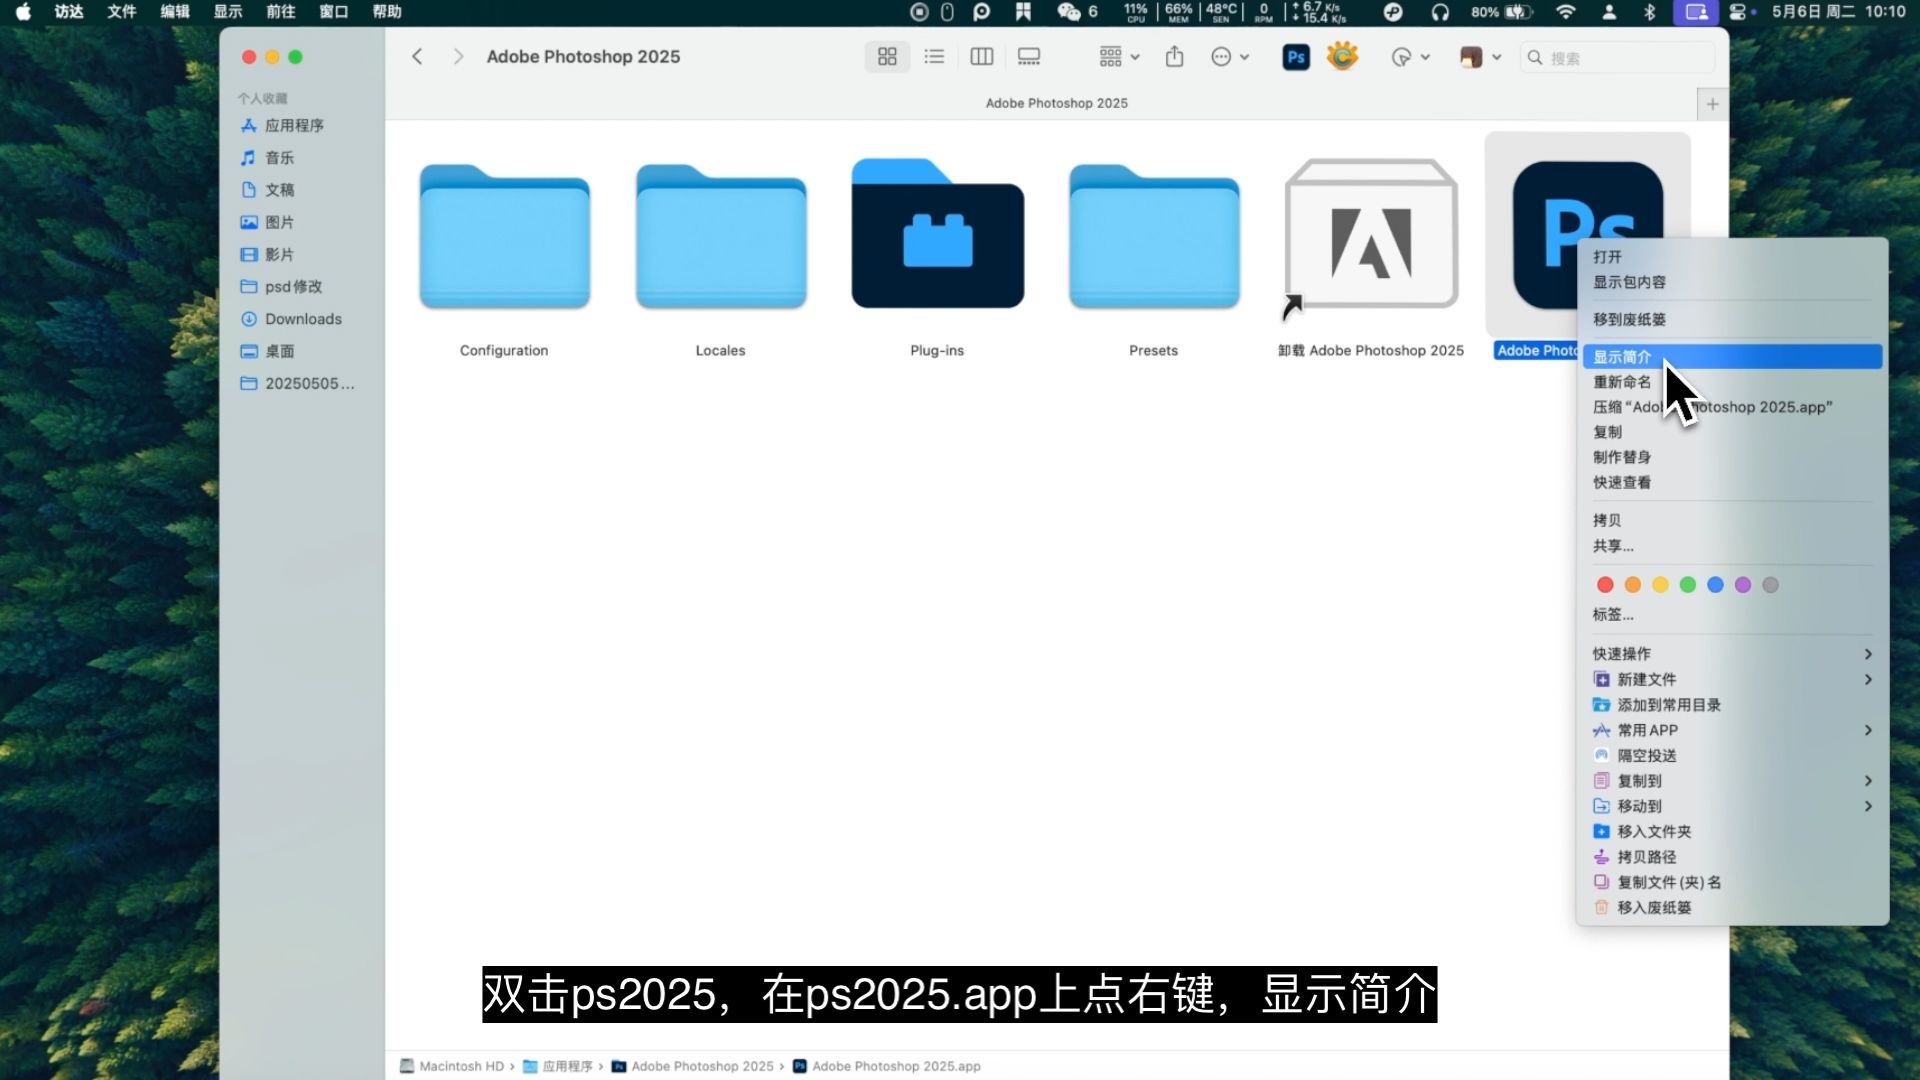The height and width of the screenshot is (1080, 1920).
Task: Choose 移入废纸篓 at menu bottom
Action: [1732, 908]
